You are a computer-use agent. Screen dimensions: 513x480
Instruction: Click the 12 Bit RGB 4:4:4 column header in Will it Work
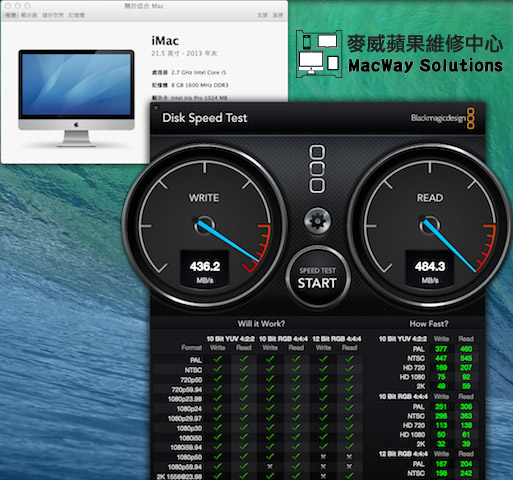(x=336, y=339)
